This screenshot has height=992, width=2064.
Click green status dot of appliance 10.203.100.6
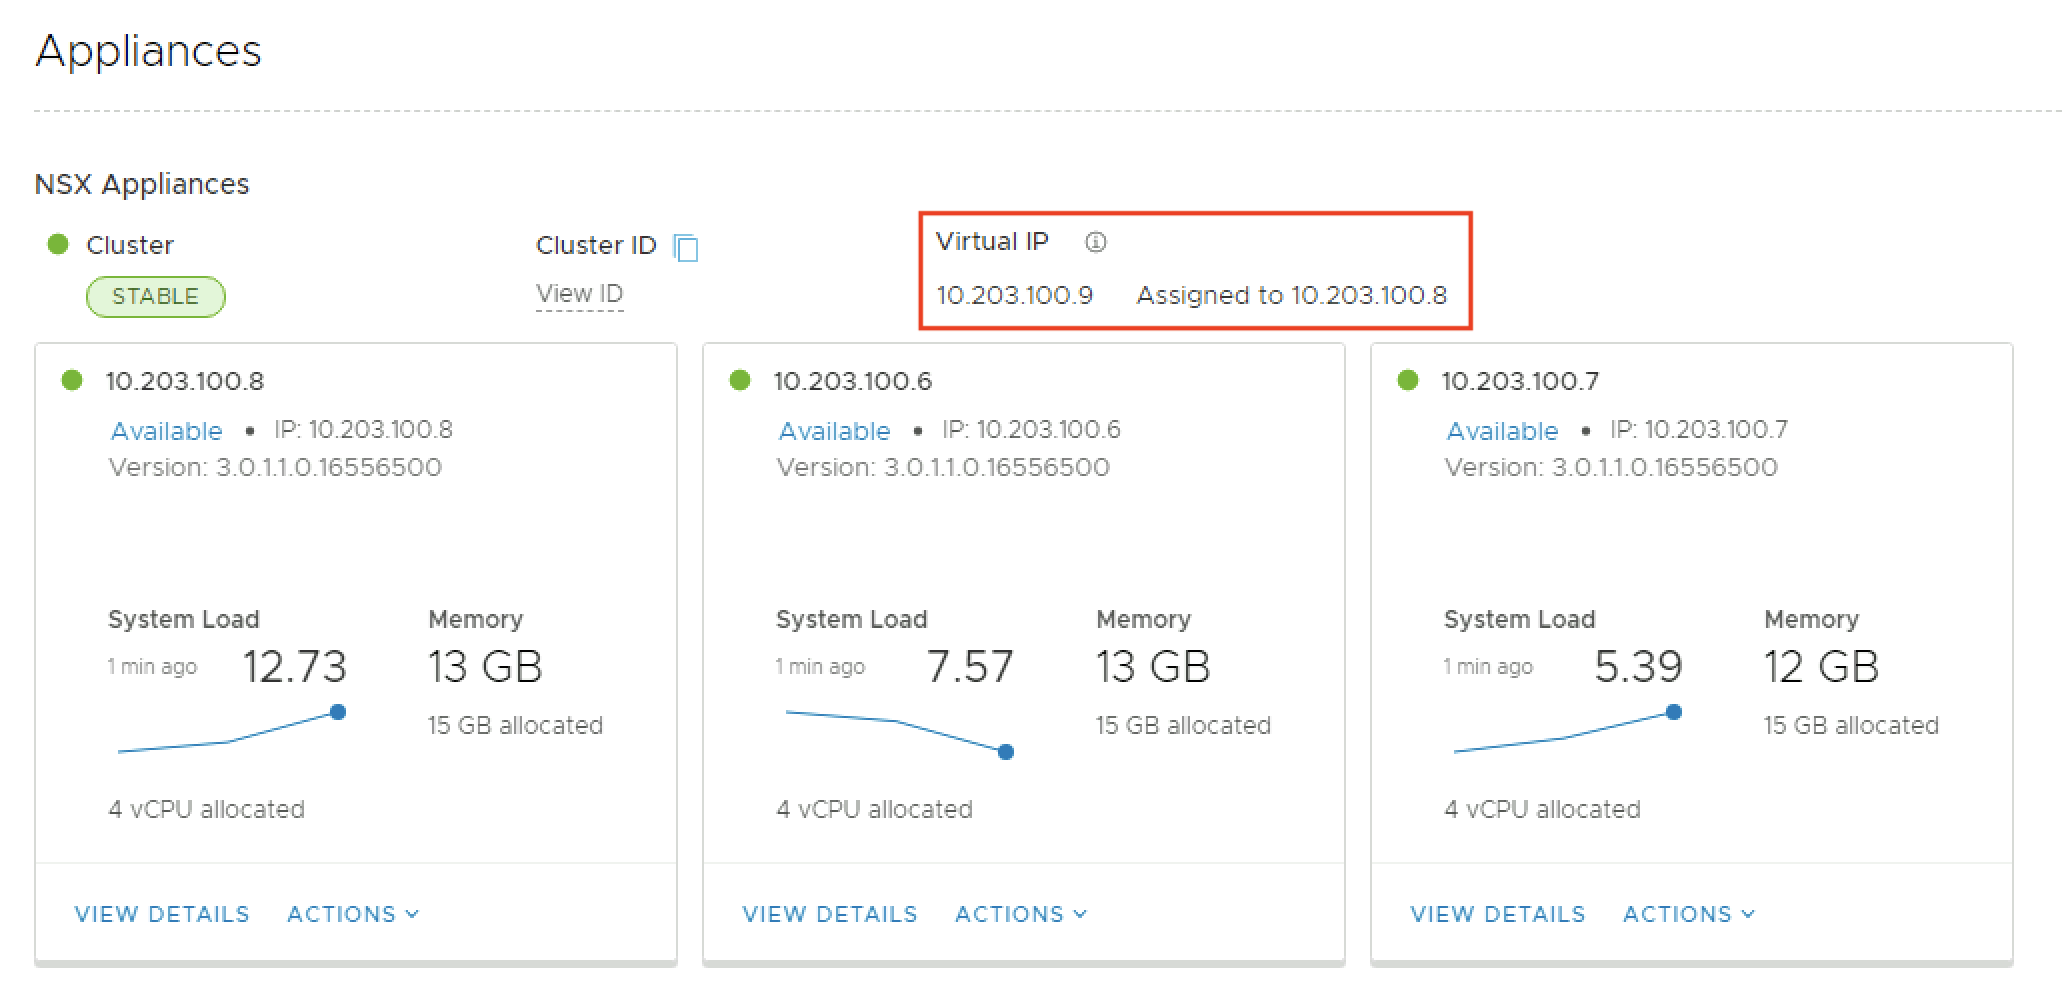[740, 380]
